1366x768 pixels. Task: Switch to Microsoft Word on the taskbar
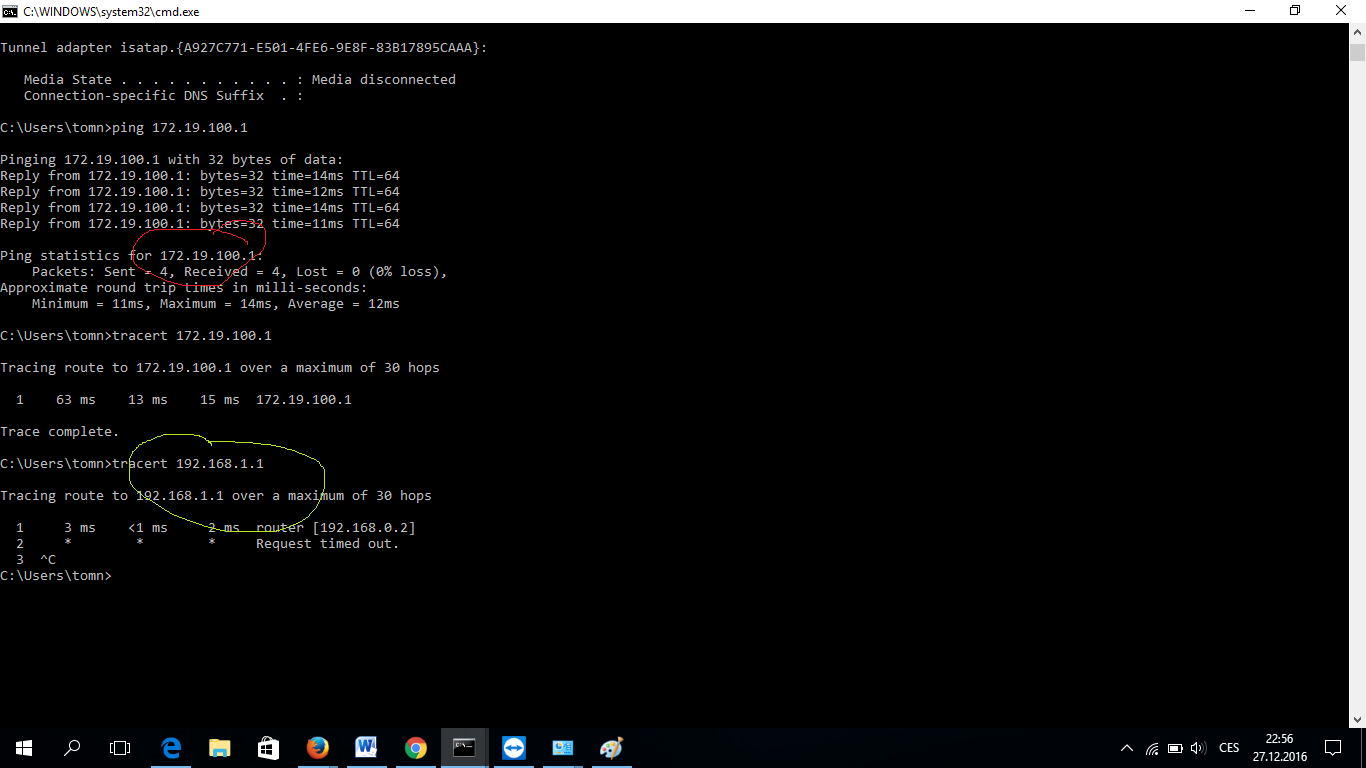tap(366, 748)
